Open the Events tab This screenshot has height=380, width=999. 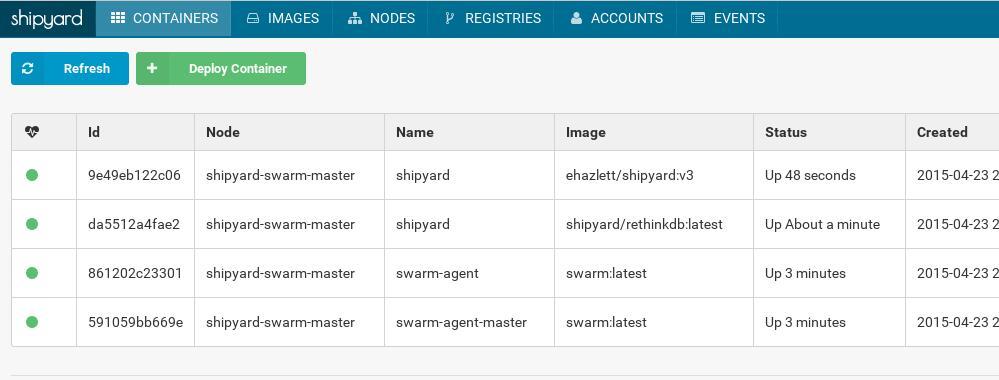[x=728, y=18]
